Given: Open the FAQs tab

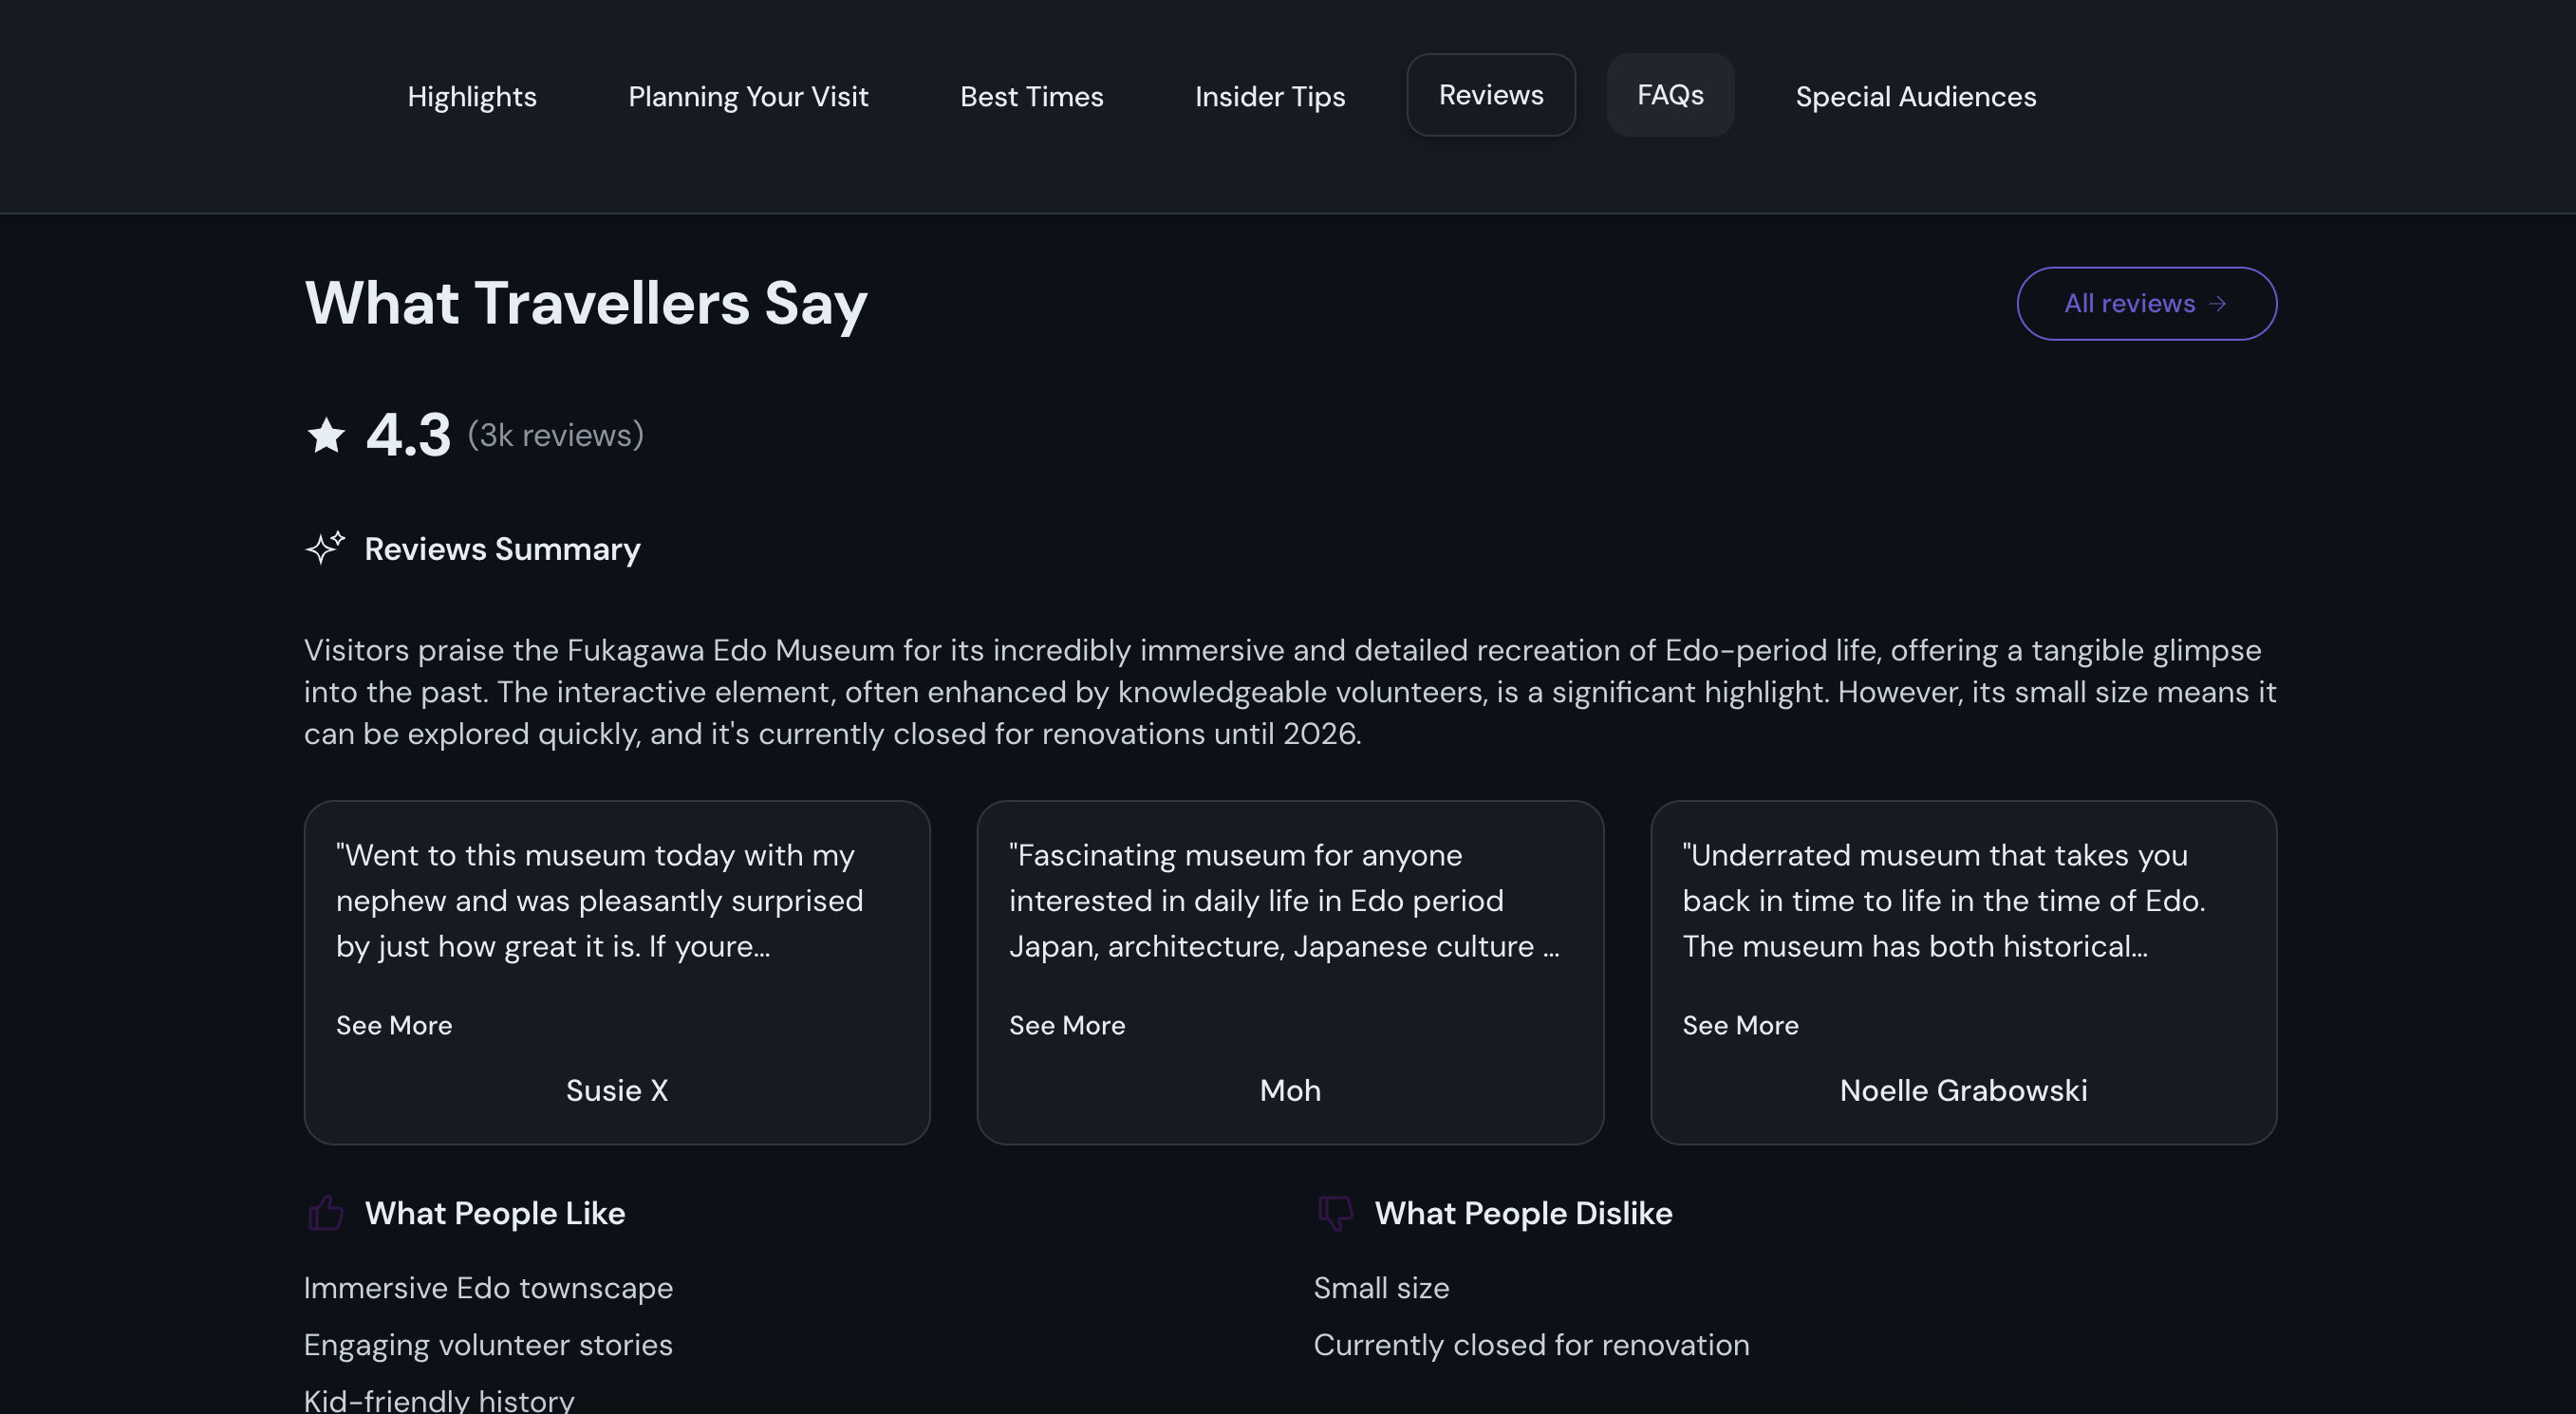Looking at the screenshot, I should pos(1670,95).
